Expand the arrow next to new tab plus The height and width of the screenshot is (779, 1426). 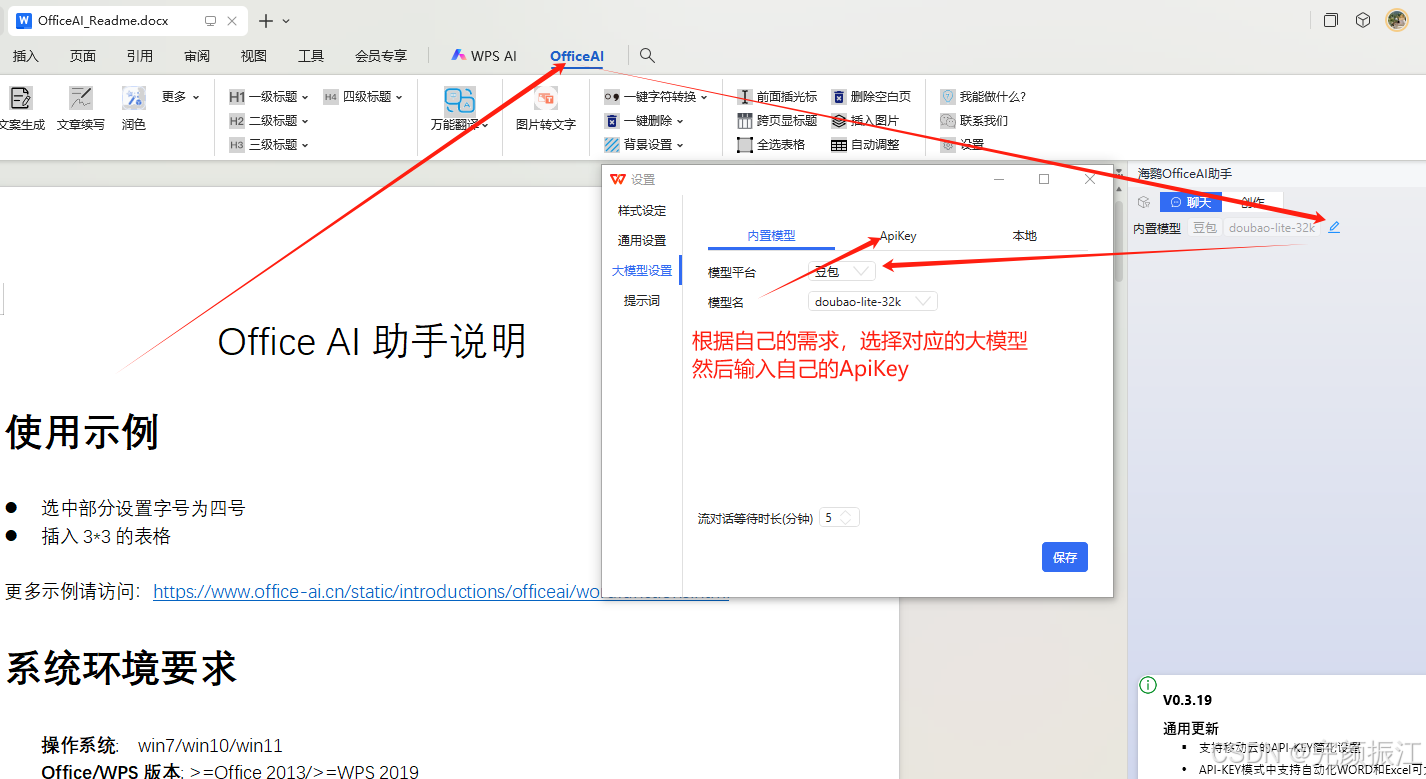(286, 21)
